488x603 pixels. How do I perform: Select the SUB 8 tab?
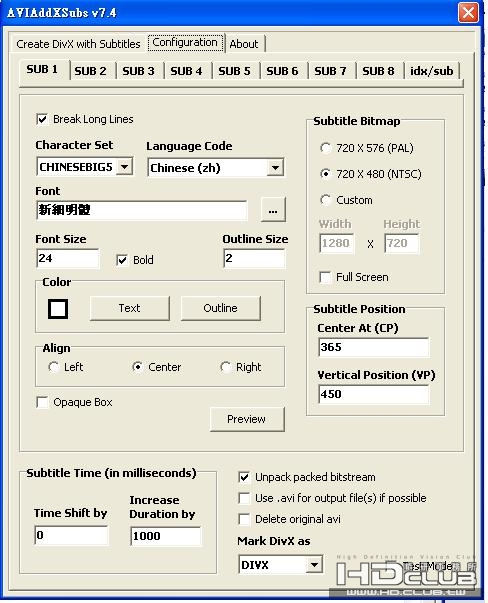378,71
